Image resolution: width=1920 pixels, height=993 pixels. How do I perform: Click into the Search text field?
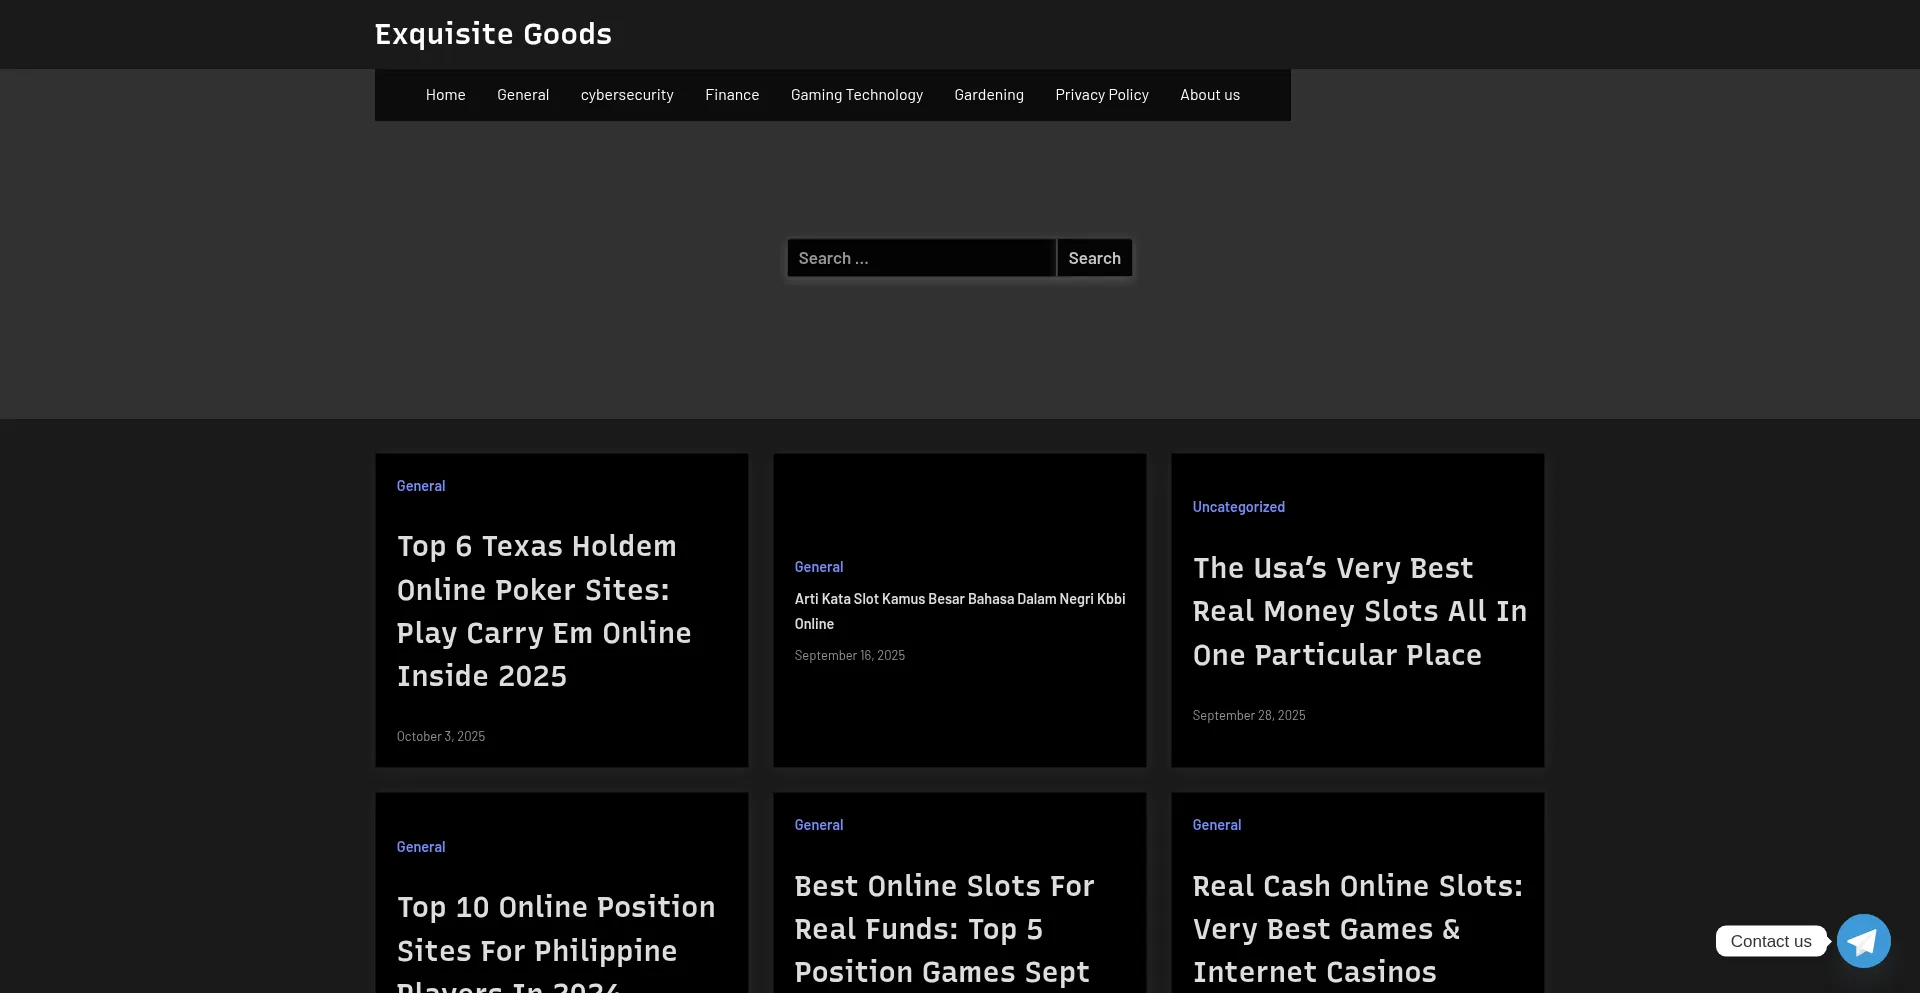coord(921,258)
